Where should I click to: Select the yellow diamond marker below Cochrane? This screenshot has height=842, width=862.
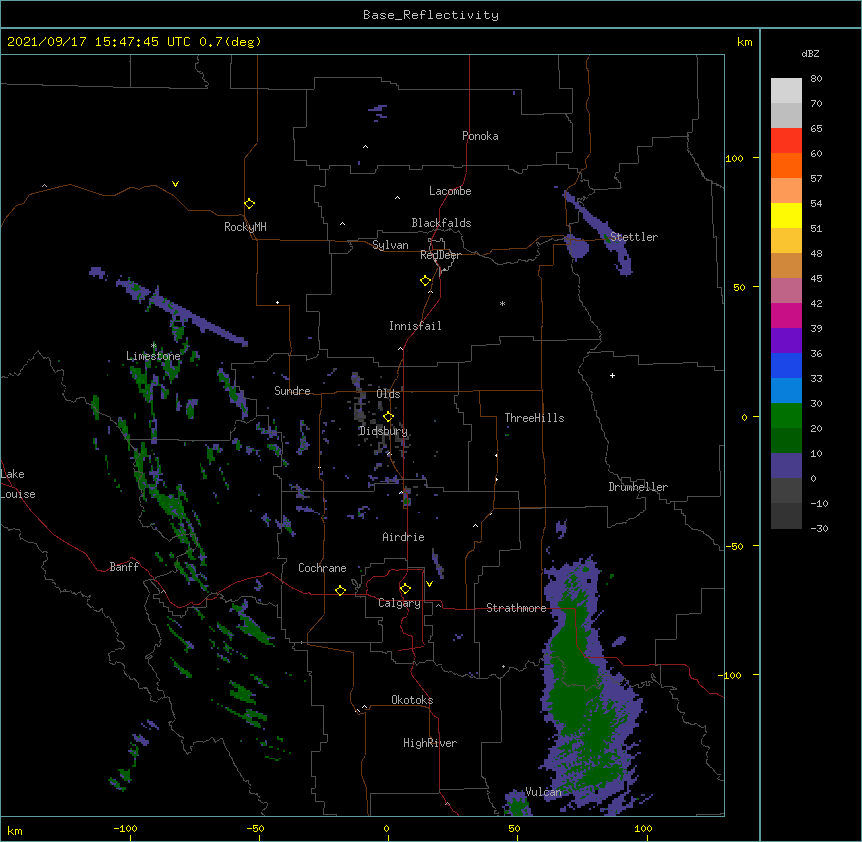pyautogui.click(x=340, y=590)
